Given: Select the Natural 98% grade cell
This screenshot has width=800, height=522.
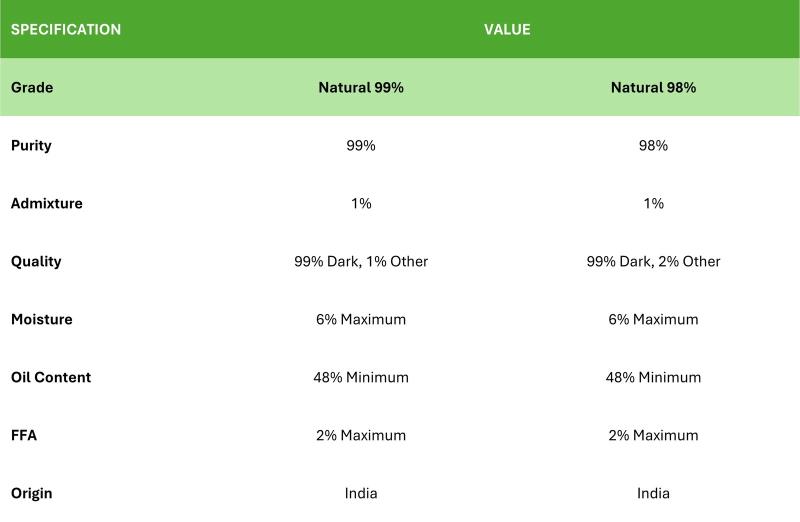Looking at the screenshot, I should point(653,87).
